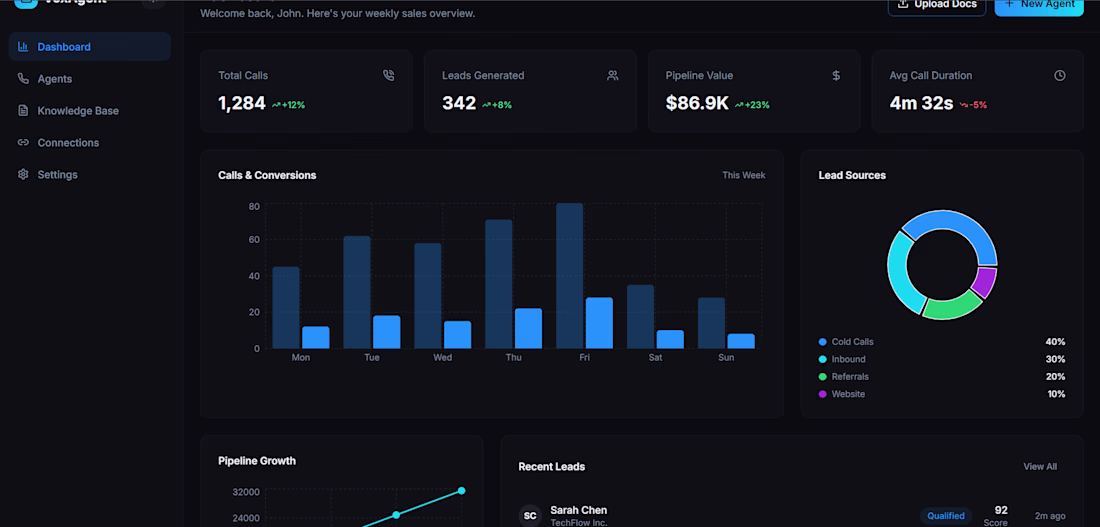Screen dimensions: 1100x527
Task: Click the Recent Leads heading
Action: click(551, 467)
